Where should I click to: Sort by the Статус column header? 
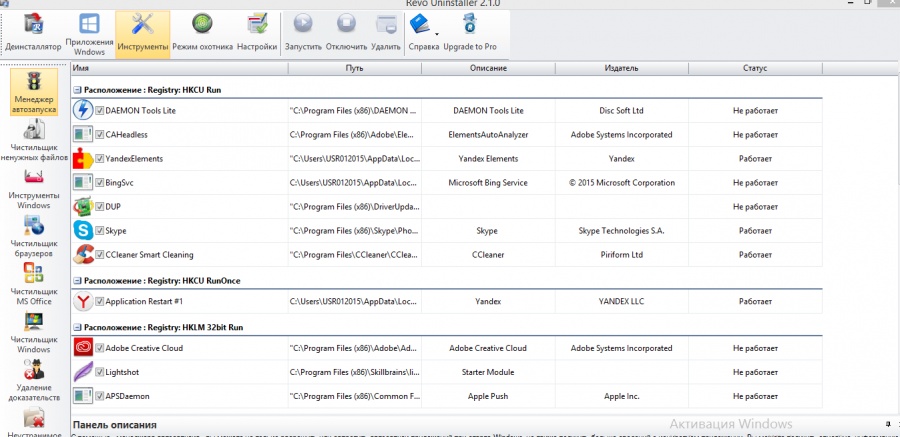click(x=755, y=68)
